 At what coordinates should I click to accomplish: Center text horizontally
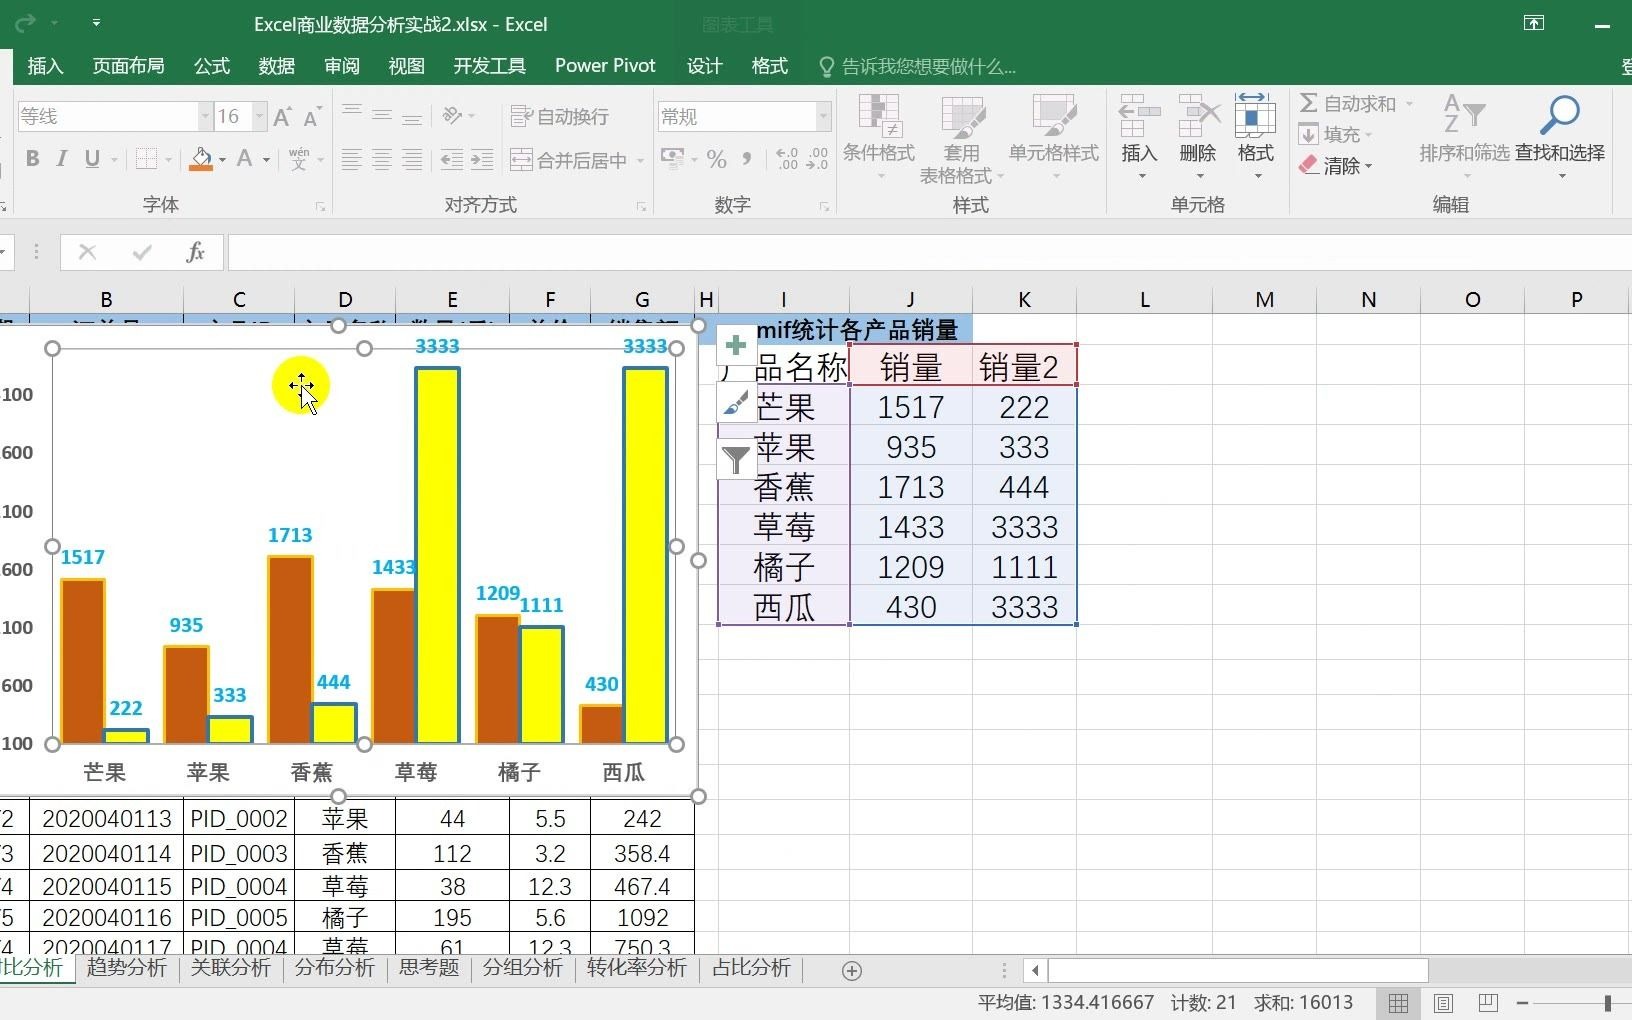pos(382,160)
